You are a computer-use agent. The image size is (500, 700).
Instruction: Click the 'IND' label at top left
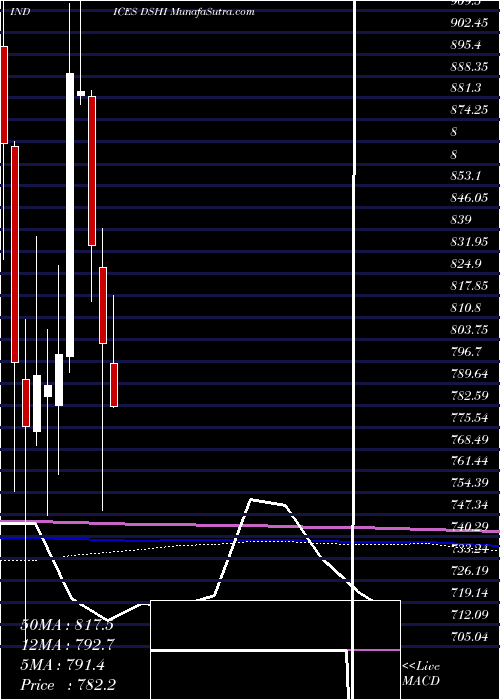(20, 12)
